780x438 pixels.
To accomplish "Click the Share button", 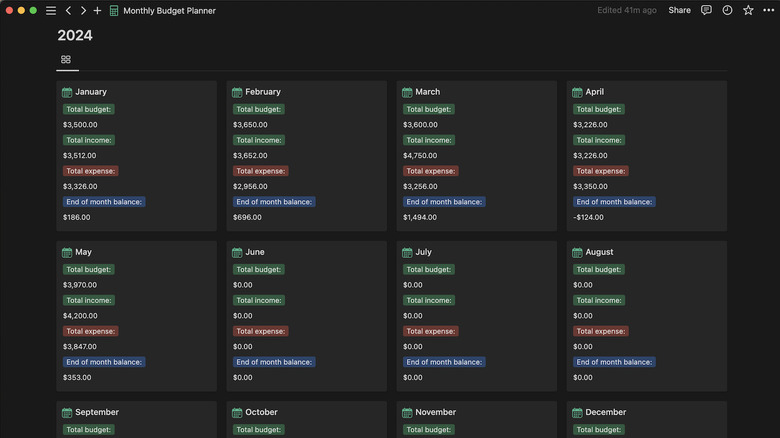I will click(x=679, y=11).
